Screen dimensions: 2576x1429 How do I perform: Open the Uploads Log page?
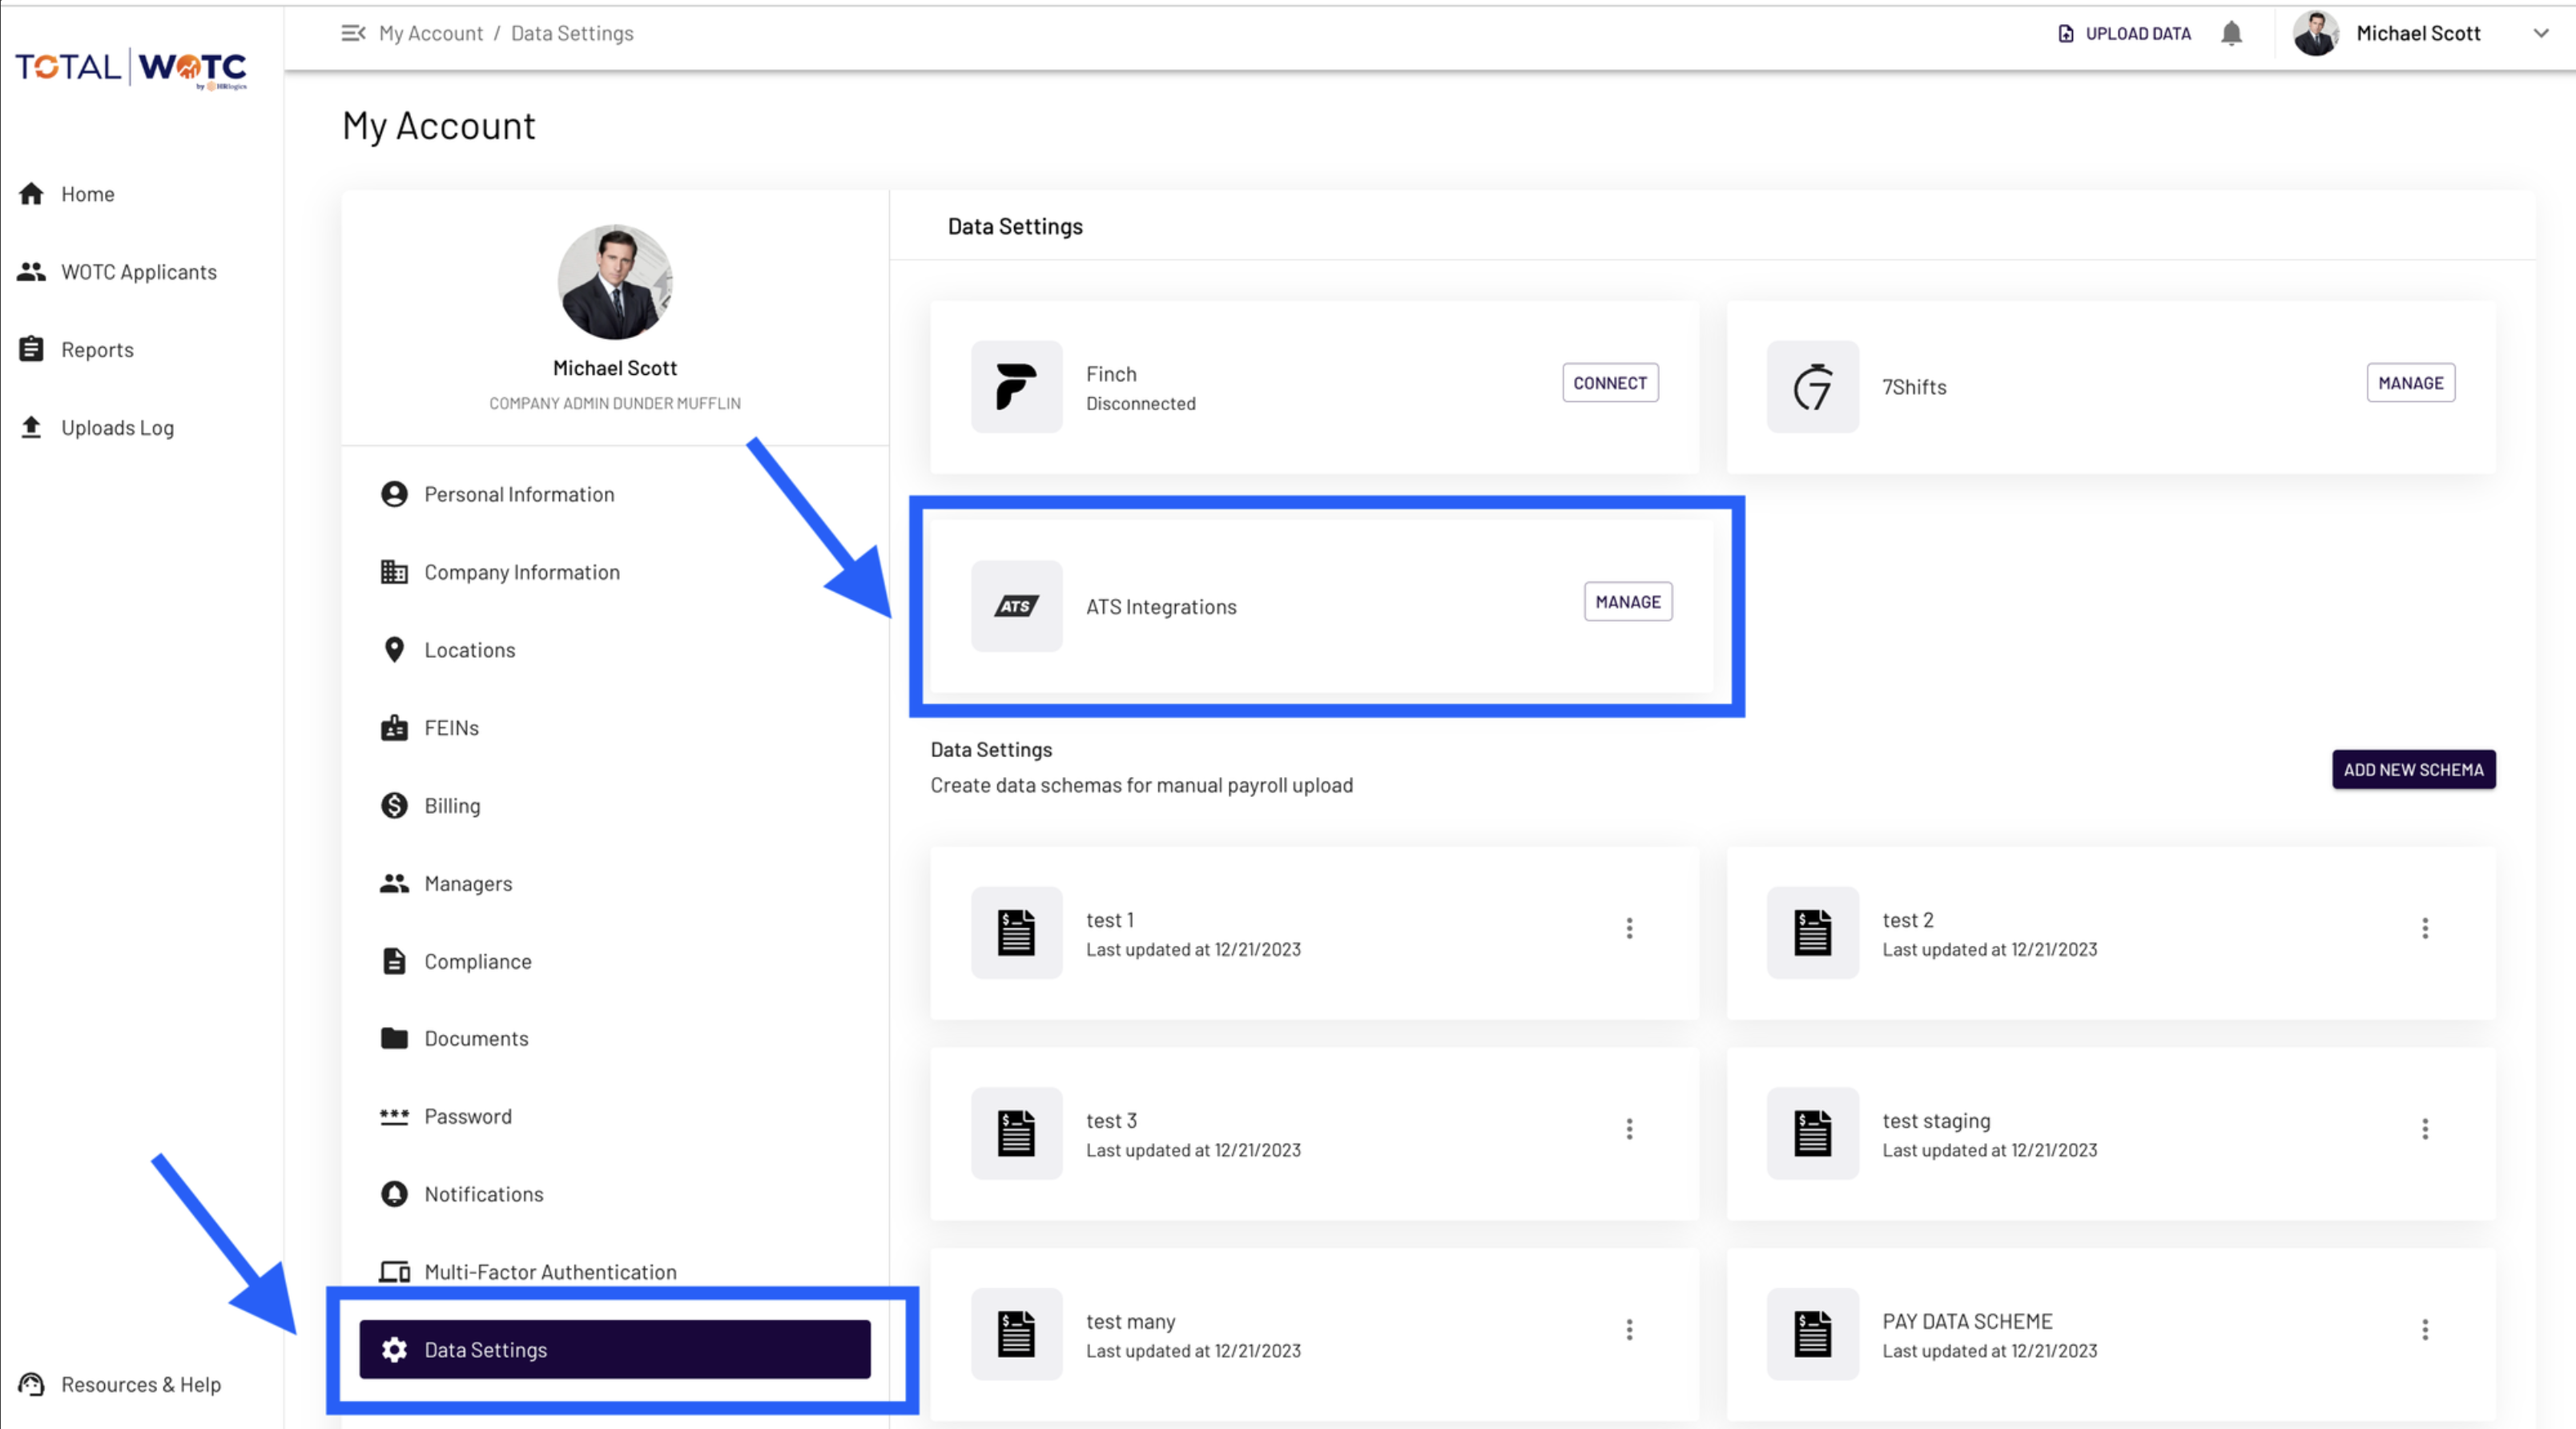(x=117, y=428)
